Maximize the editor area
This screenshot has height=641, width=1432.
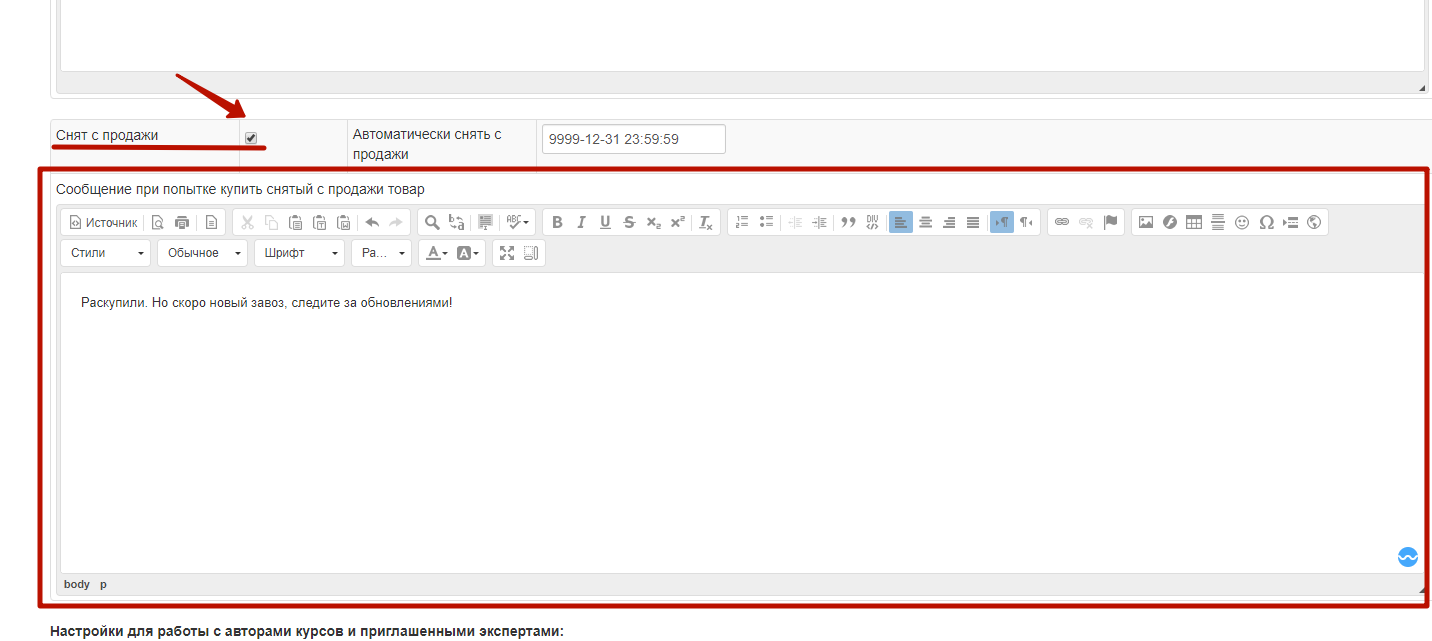[x=507, y=253]
